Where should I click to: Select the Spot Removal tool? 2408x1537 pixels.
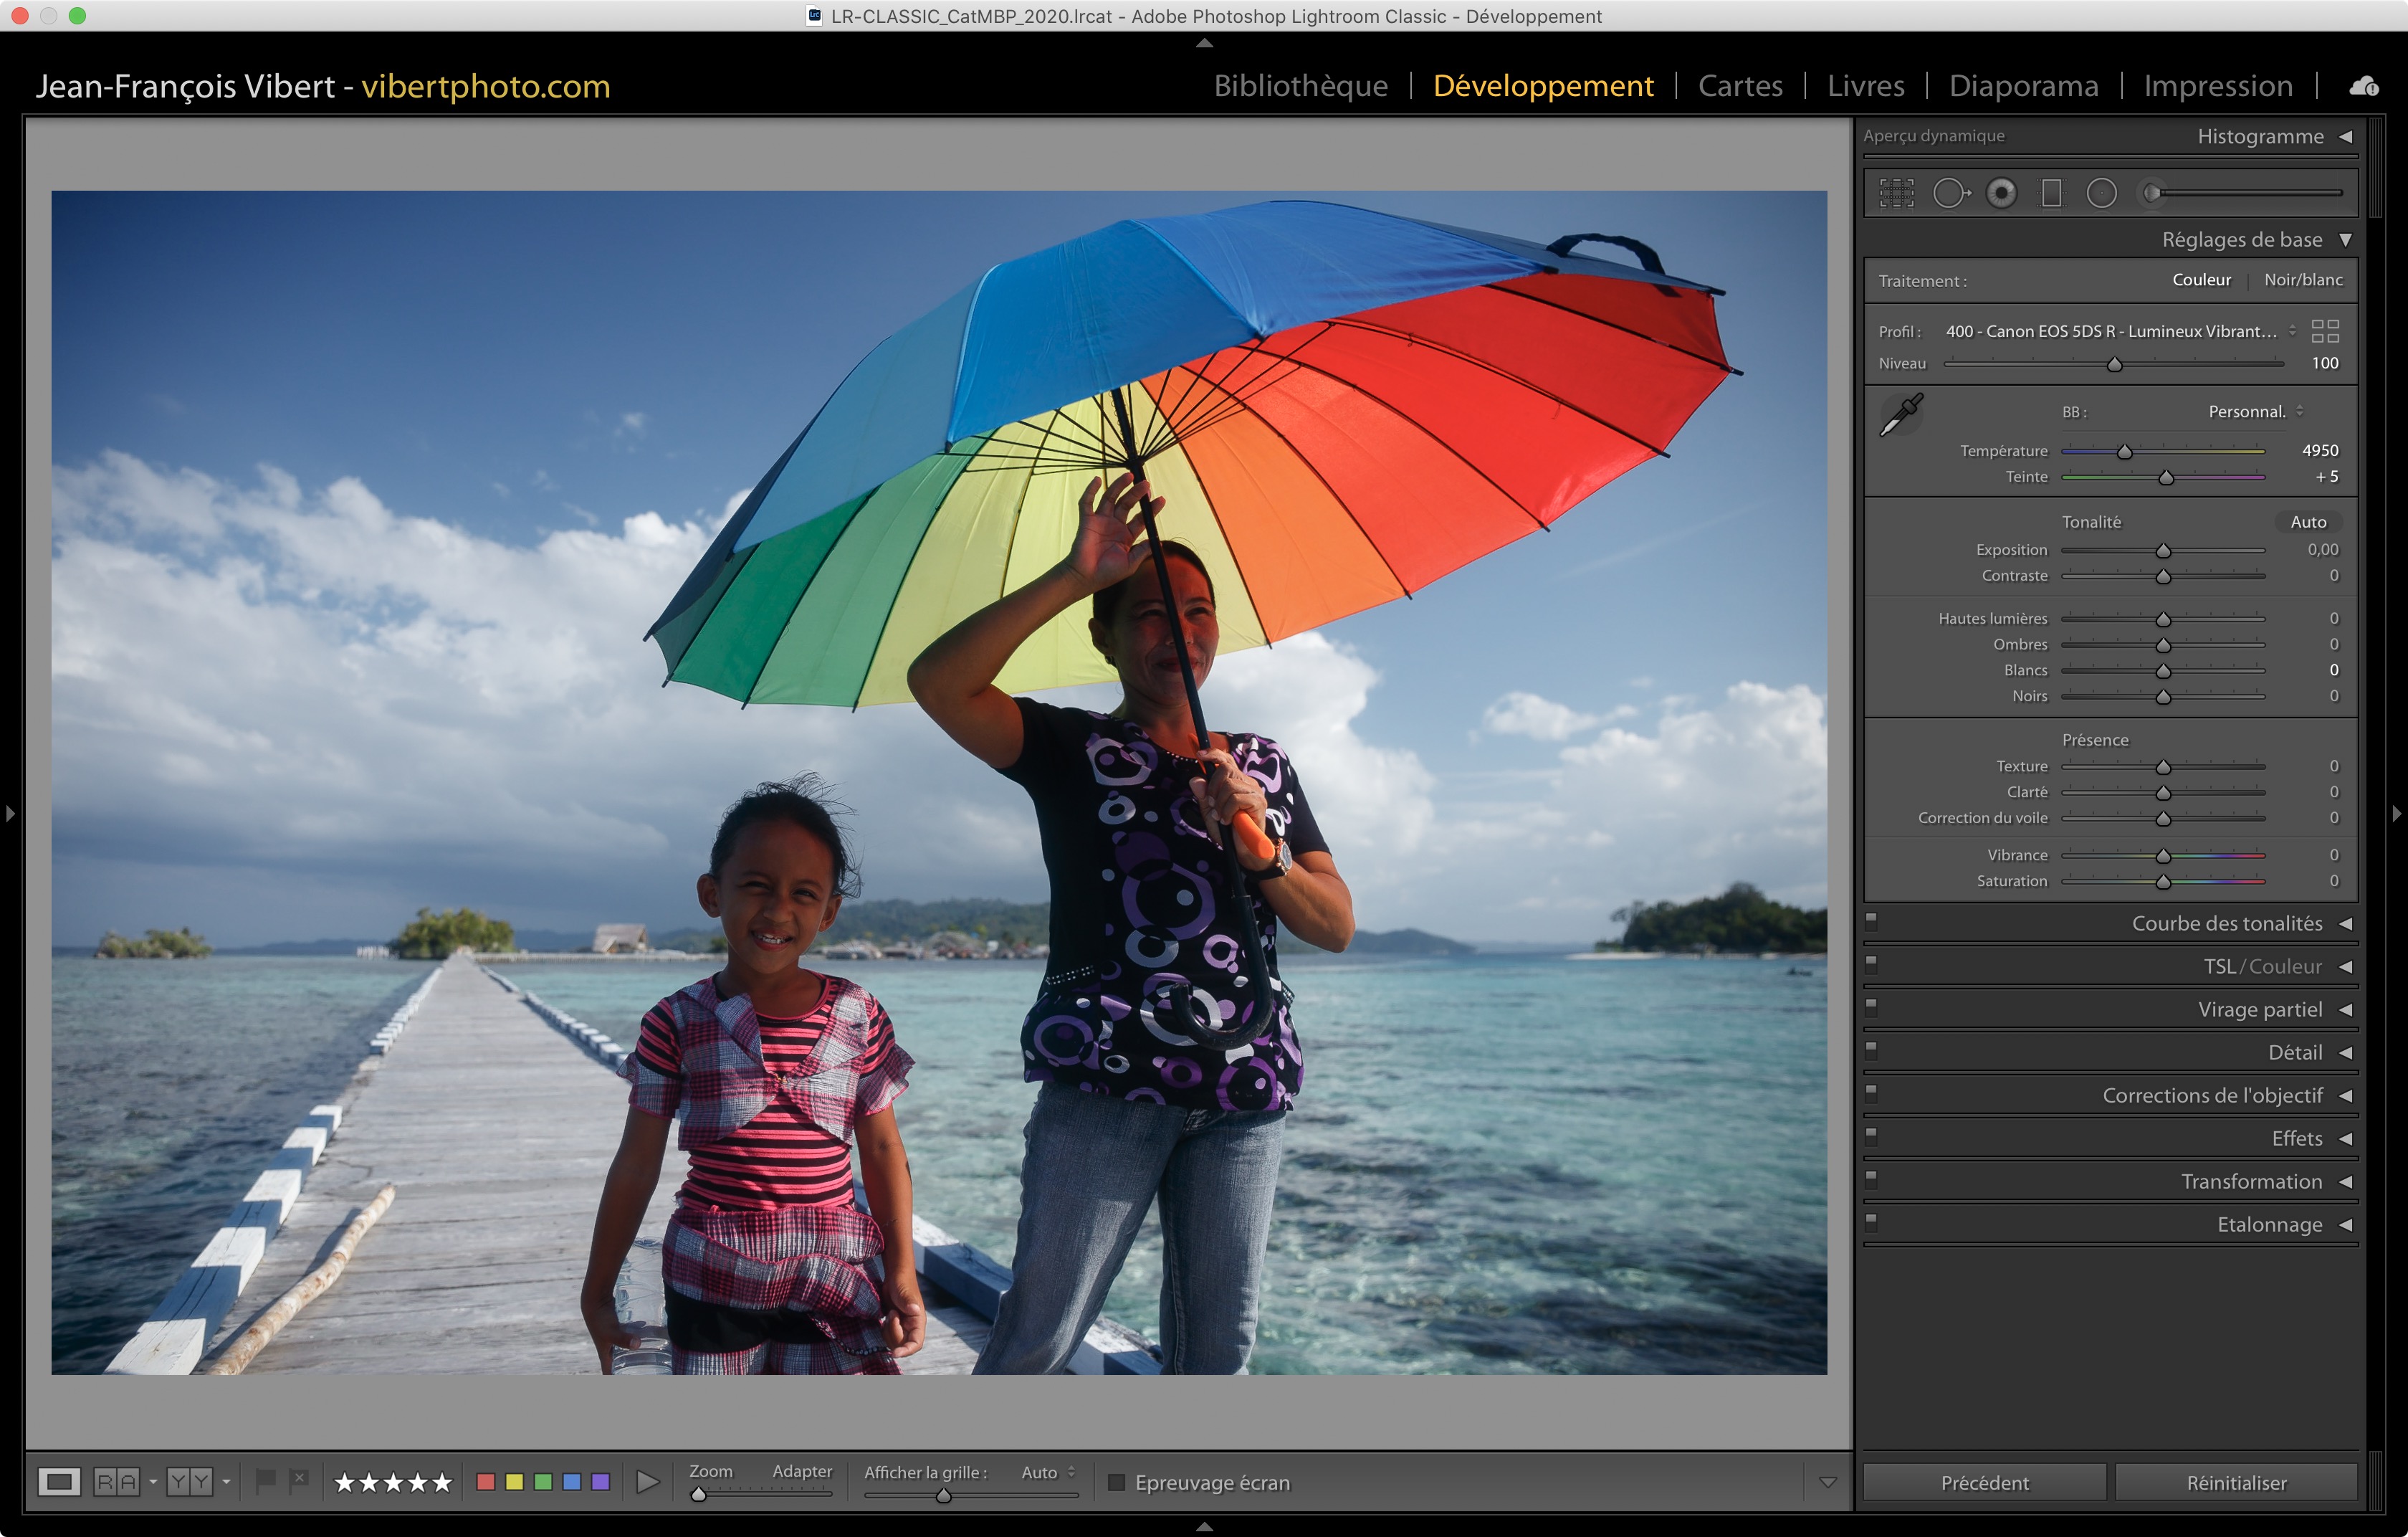1950,193
